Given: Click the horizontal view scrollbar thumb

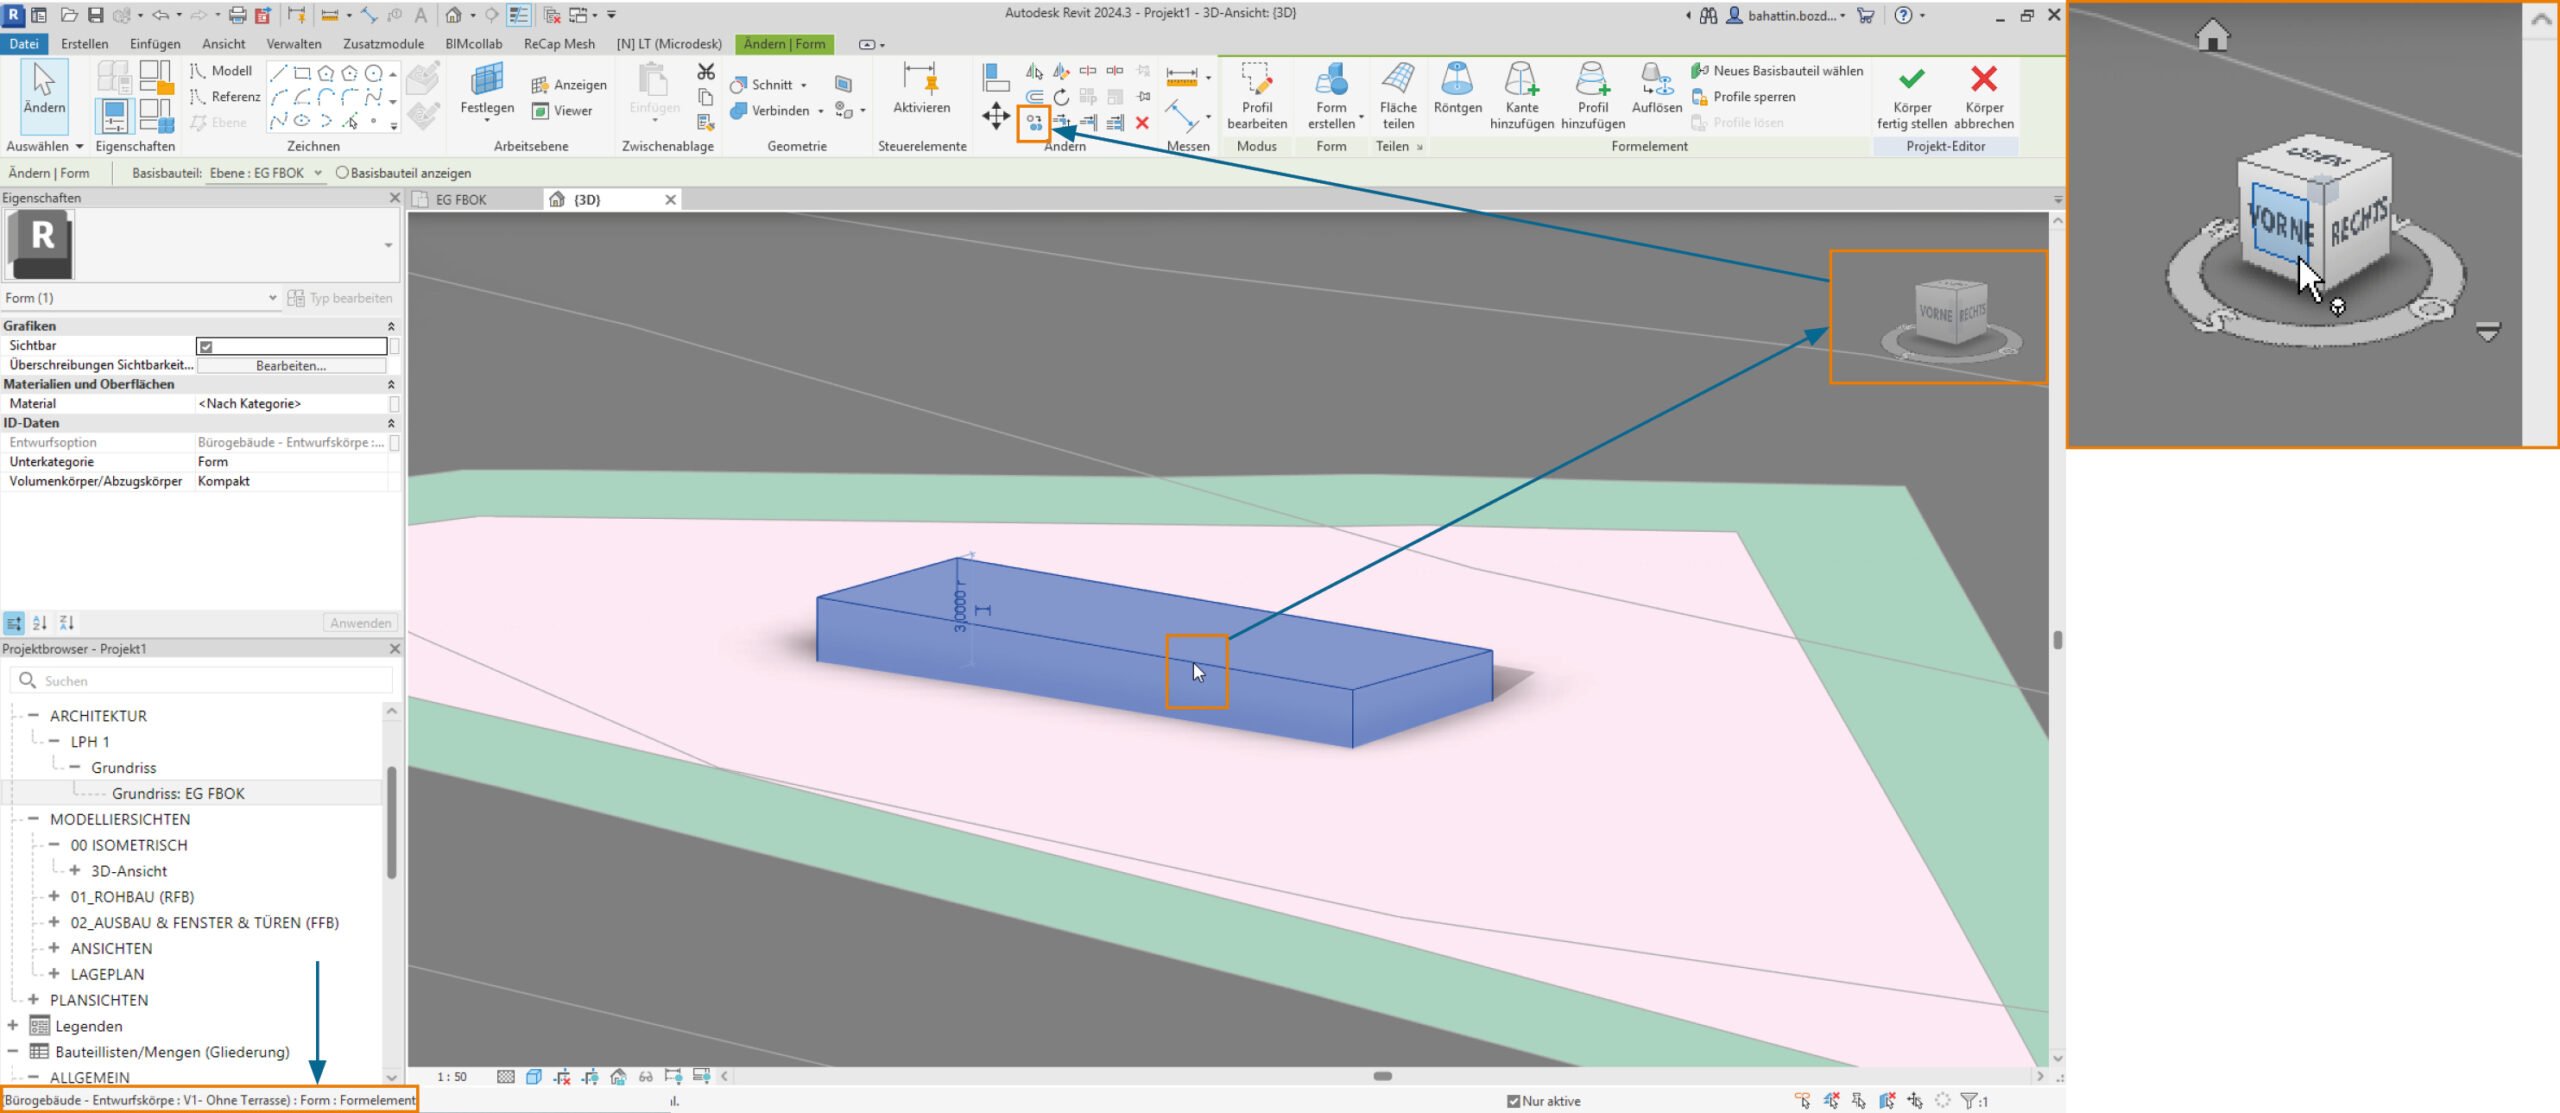Looking at the screenshot, I should (1383, 1077).
